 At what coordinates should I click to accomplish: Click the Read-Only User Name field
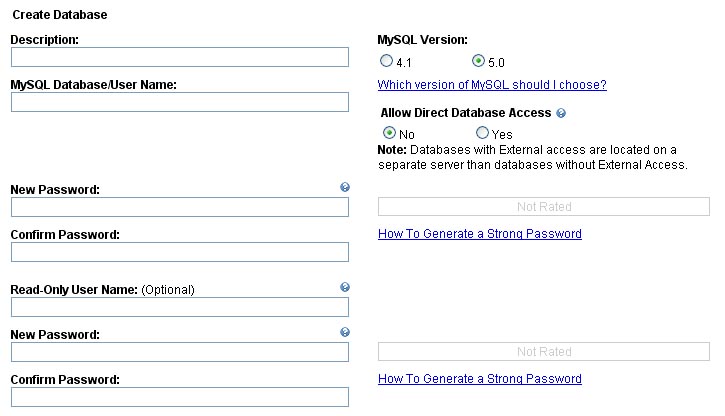tap(180, 307)
